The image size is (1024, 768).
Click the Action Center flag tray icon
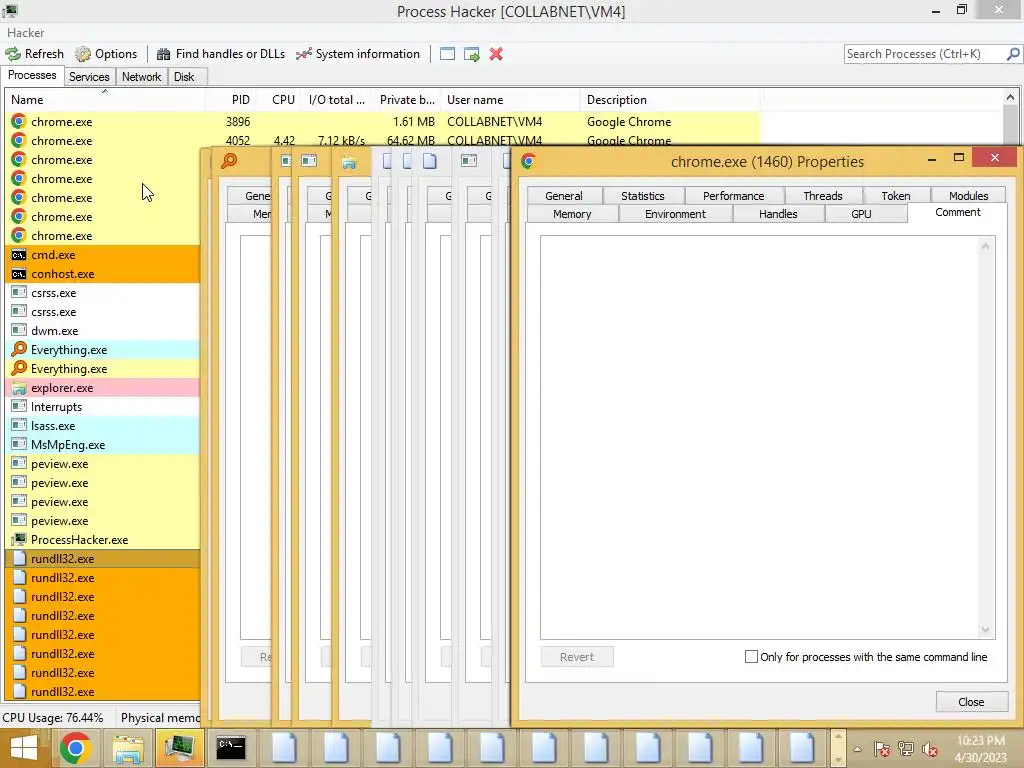point(881,749)
